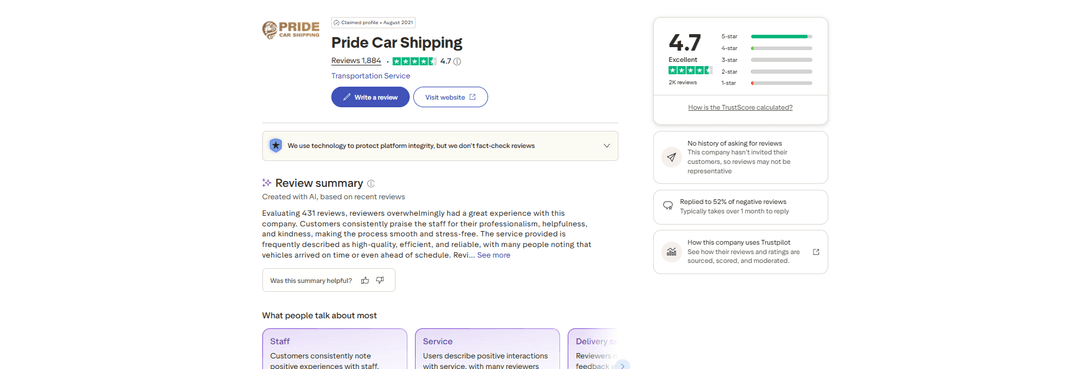1080x369 pixels.
Task: Open the How this company uses Trustpilot card
Action: [x=740, y=252]
